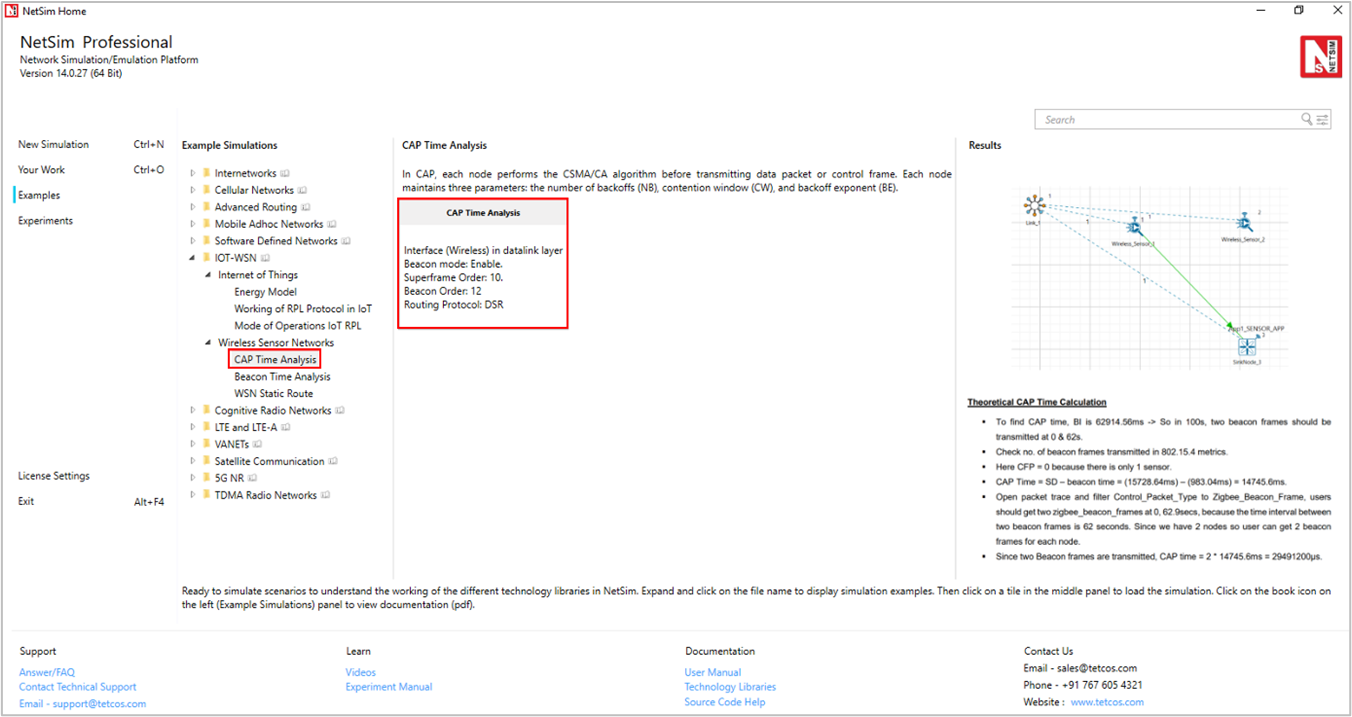Image resolution: width=1352 pixels, height=717 pixels.
Task: Collapse the IOT-WSN folder
Action: tap(192, 258)
